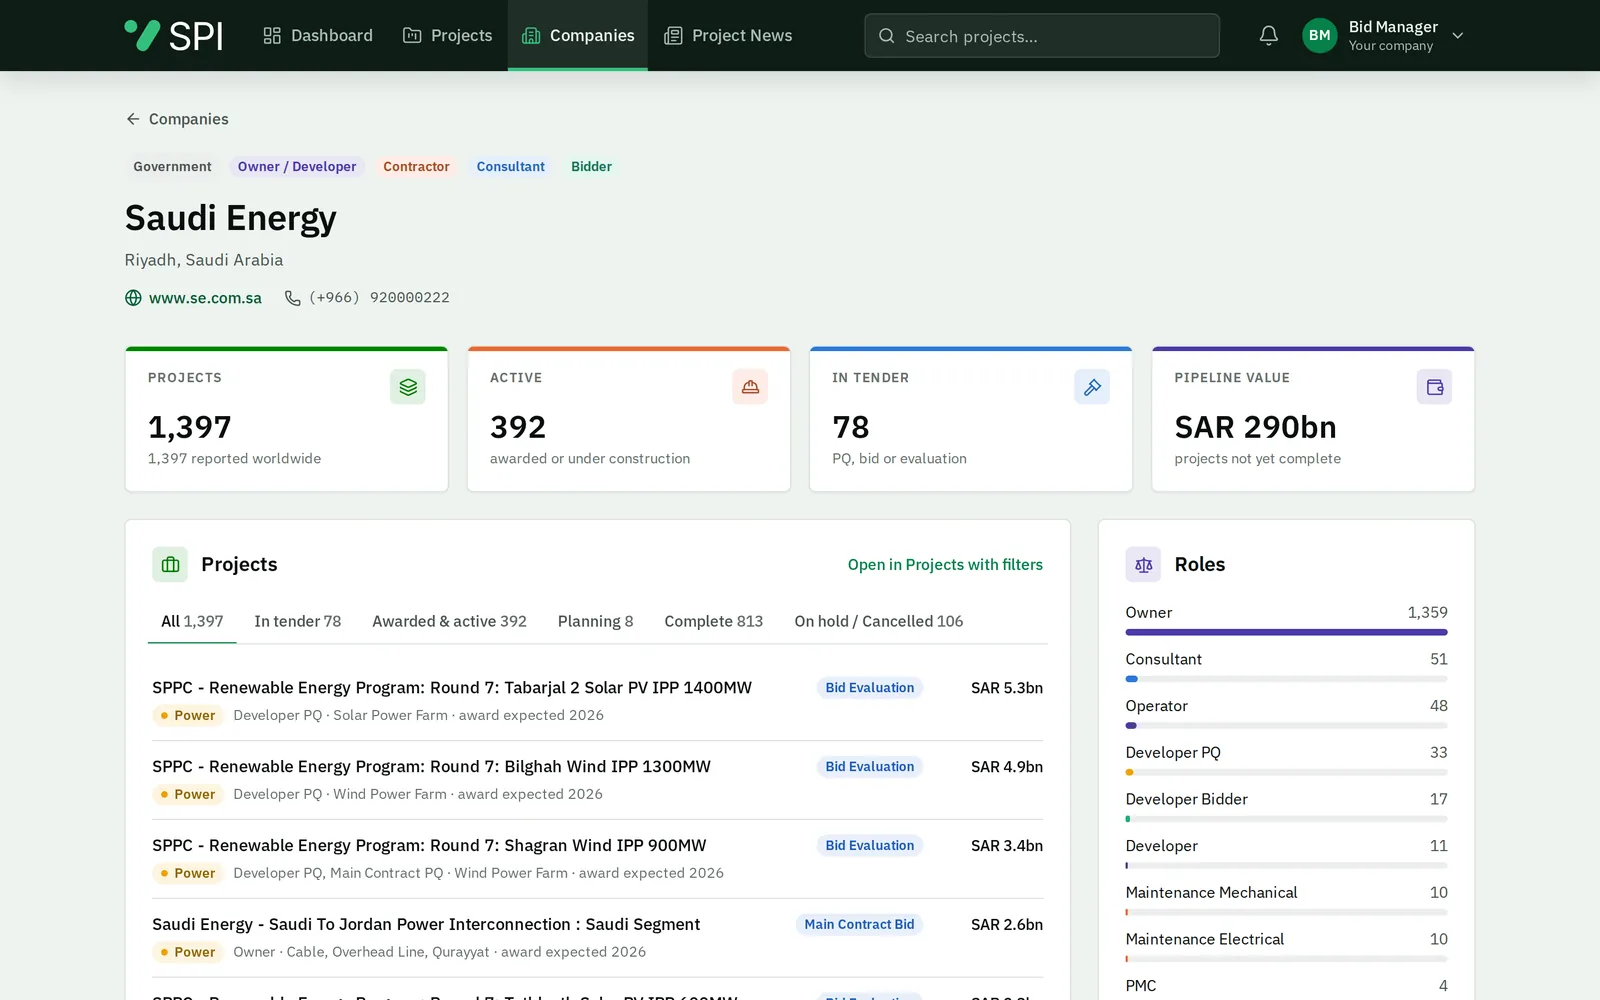
Task: Switch to the In tender 78 tab
Action: (x=298, y=621)
